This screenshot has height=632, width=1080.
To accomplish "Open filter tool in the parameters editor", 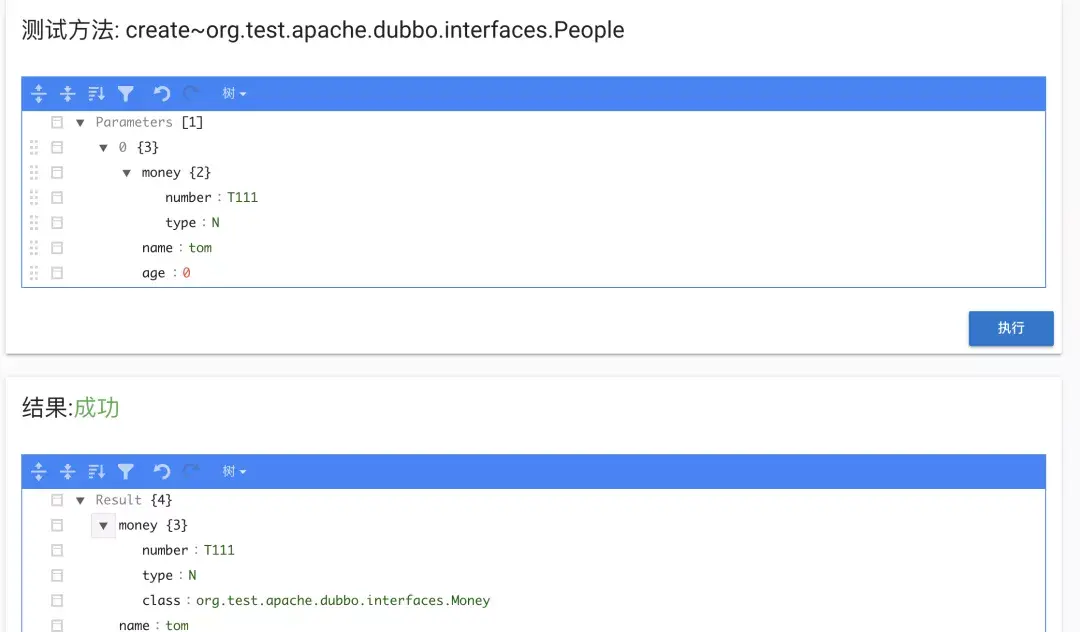I will pos(125,94).
